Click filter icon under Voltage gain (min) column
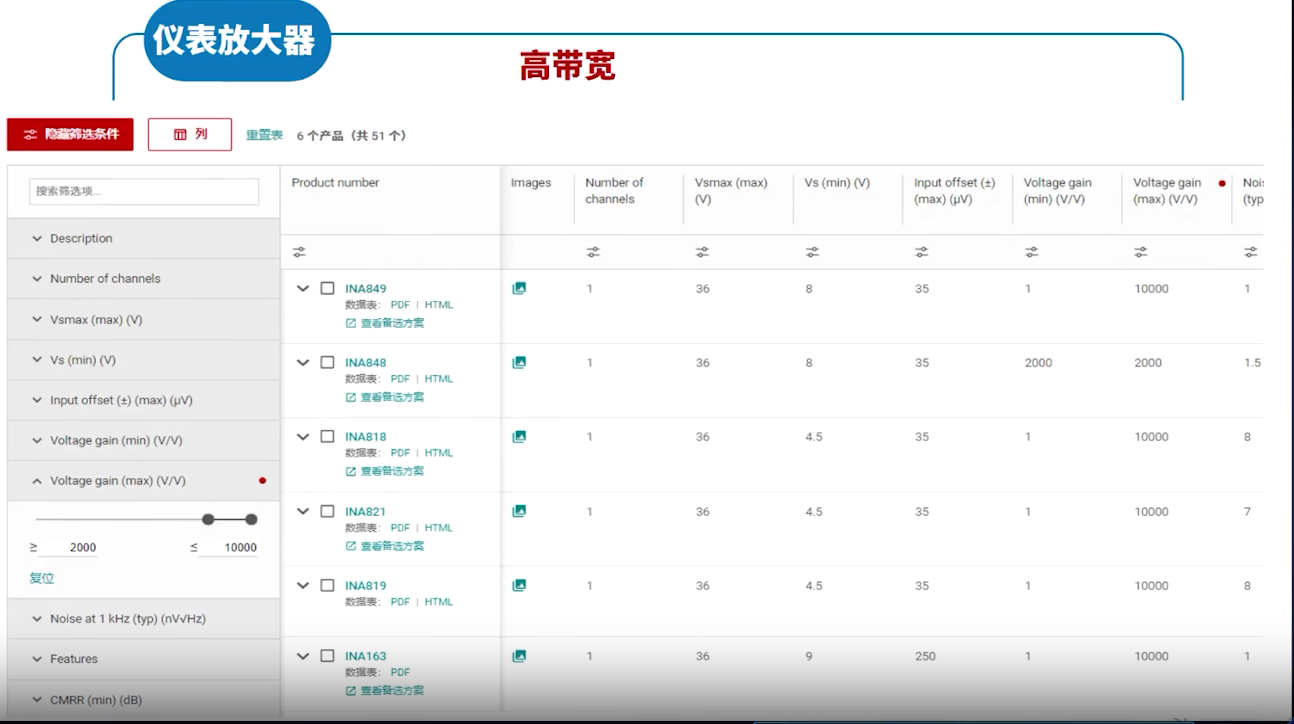 click(x=1031, y=252)
